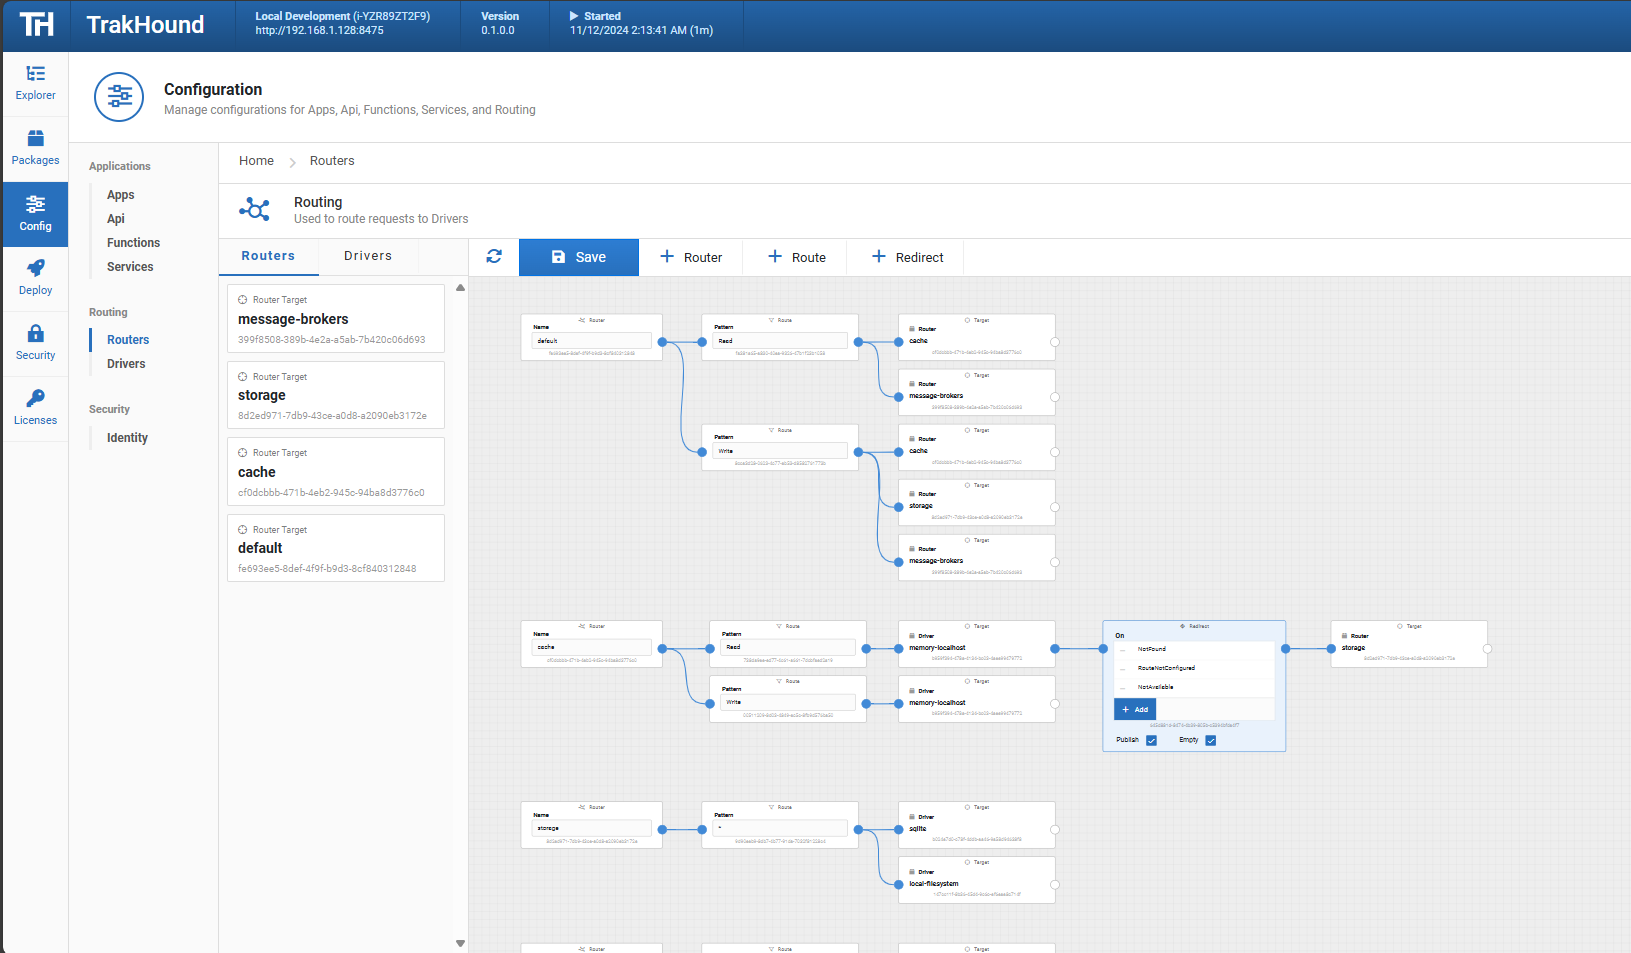The width and height of the screenshot is (1631, 953).
Task: Click Started play icon in header
Action: [x=574, y=16]
